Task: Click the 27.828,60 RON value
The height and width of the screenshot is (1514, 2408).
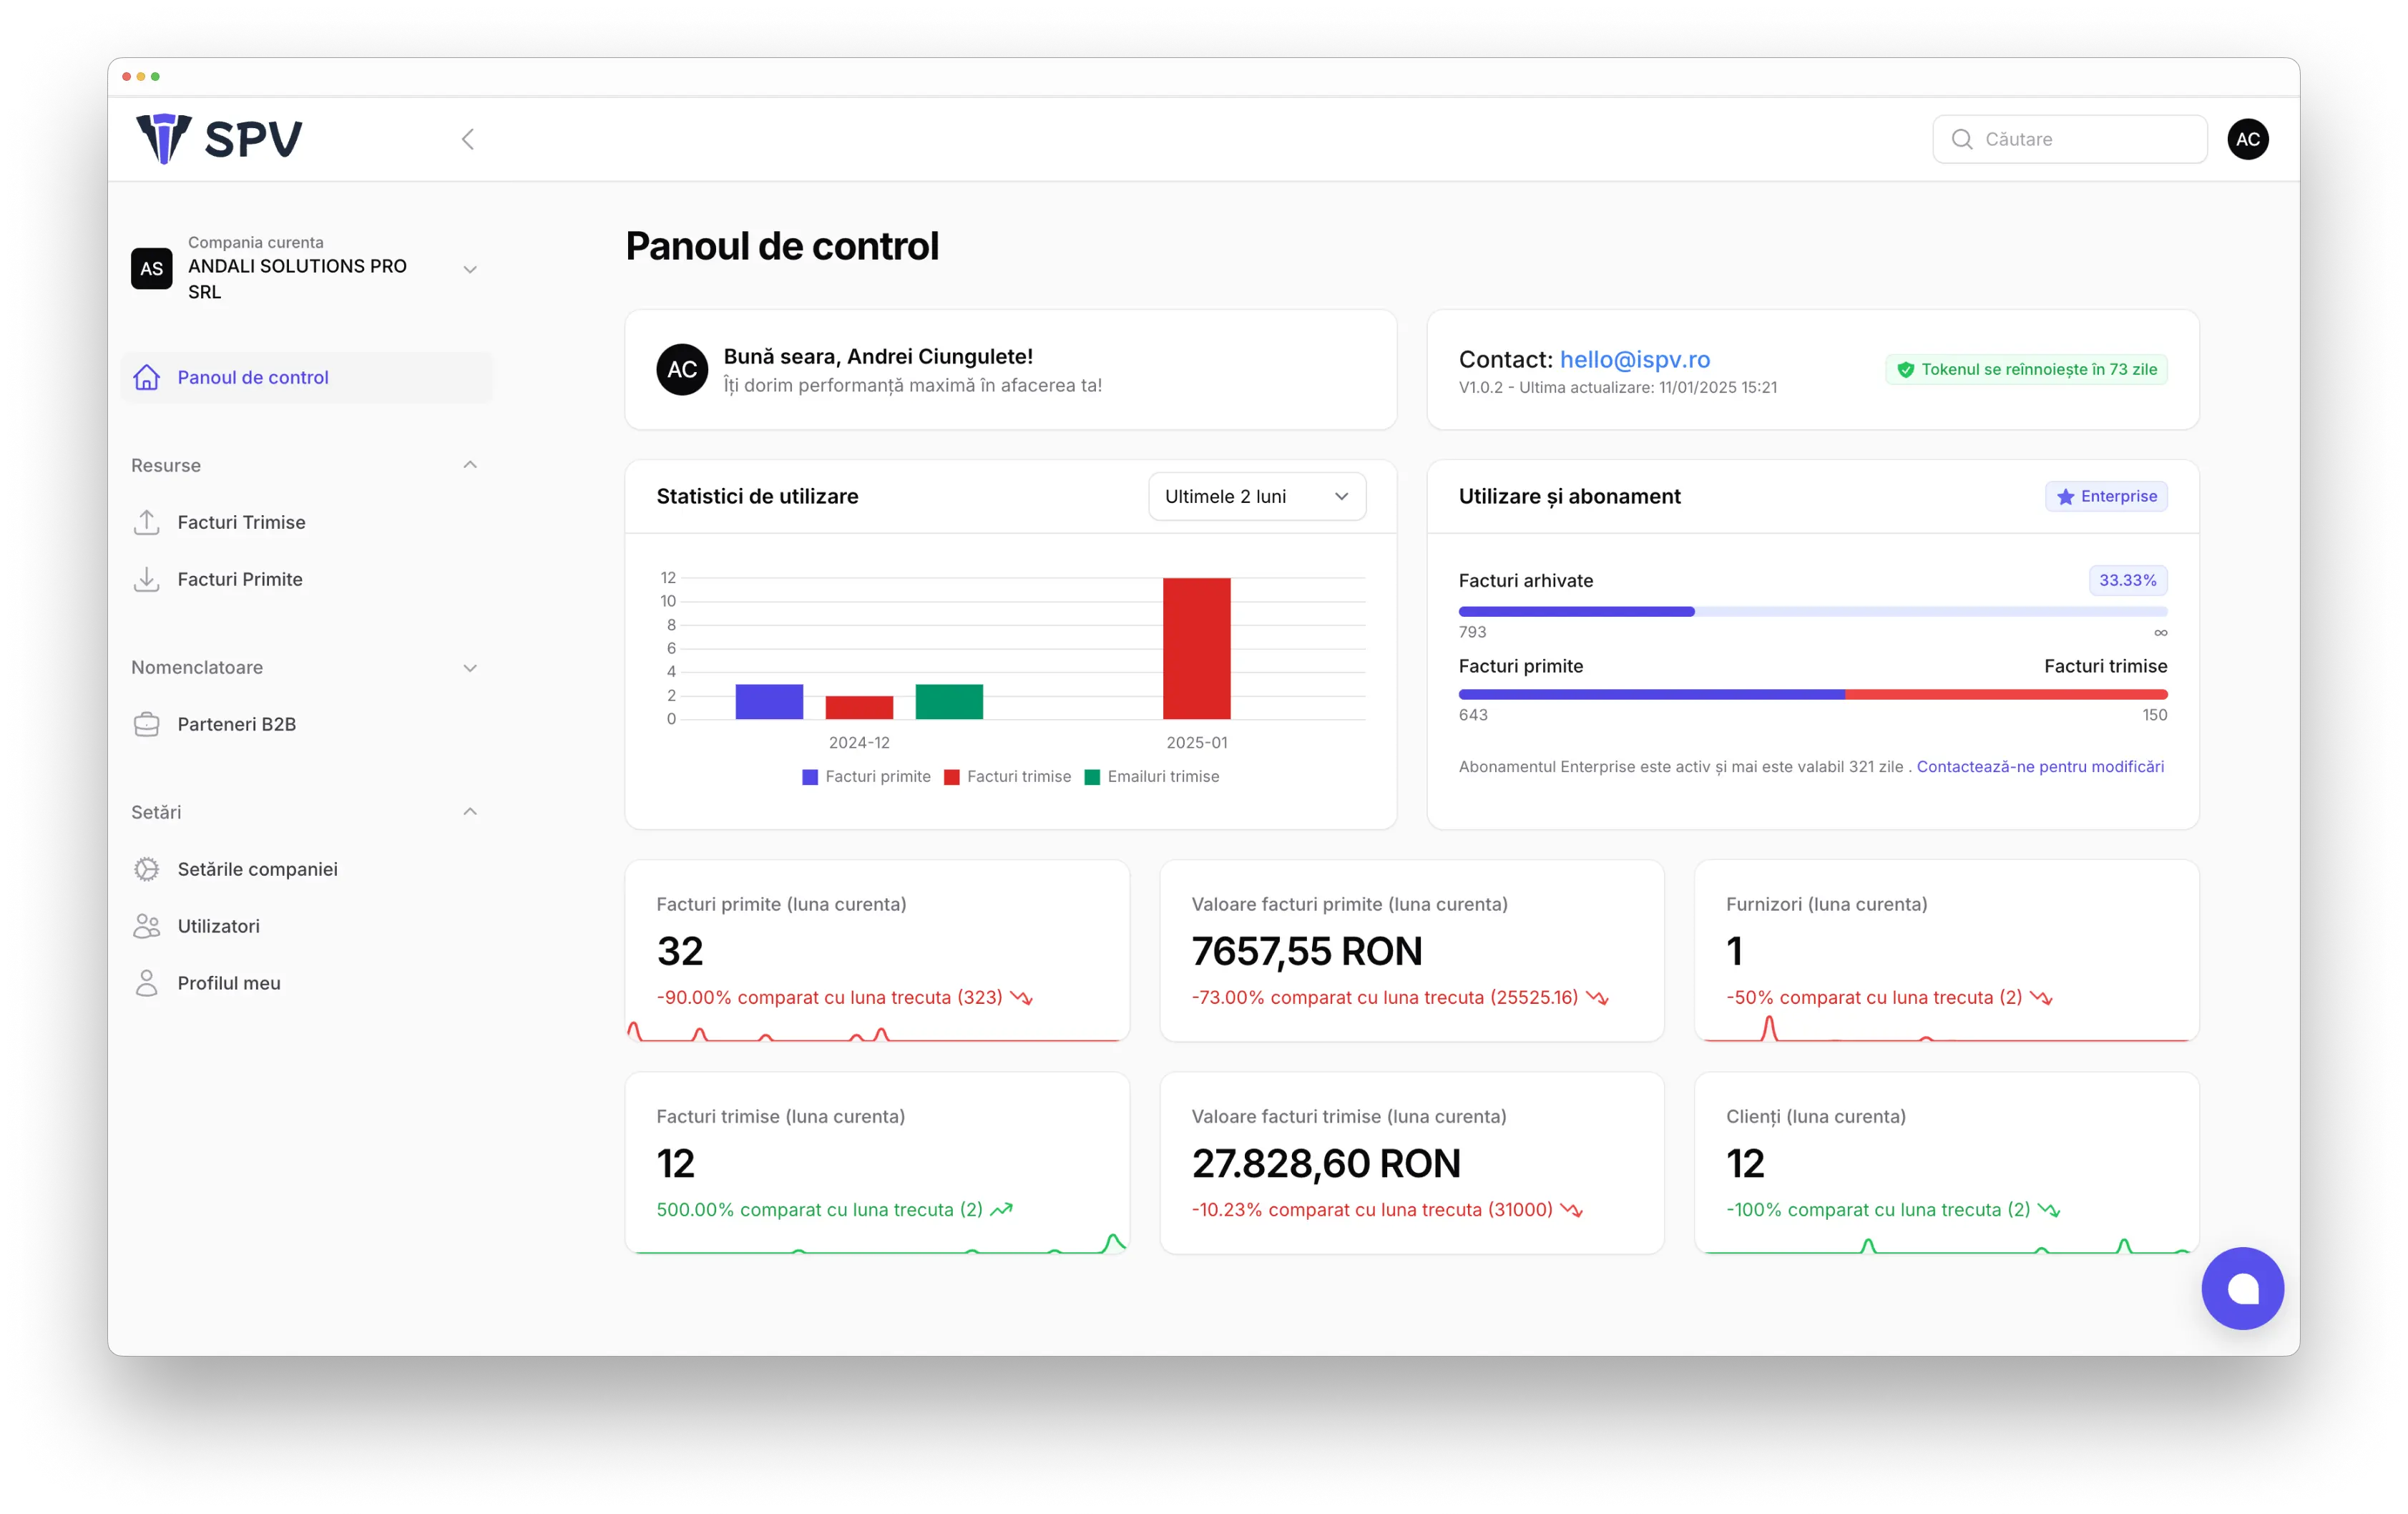Action: coord(1326,1163)
